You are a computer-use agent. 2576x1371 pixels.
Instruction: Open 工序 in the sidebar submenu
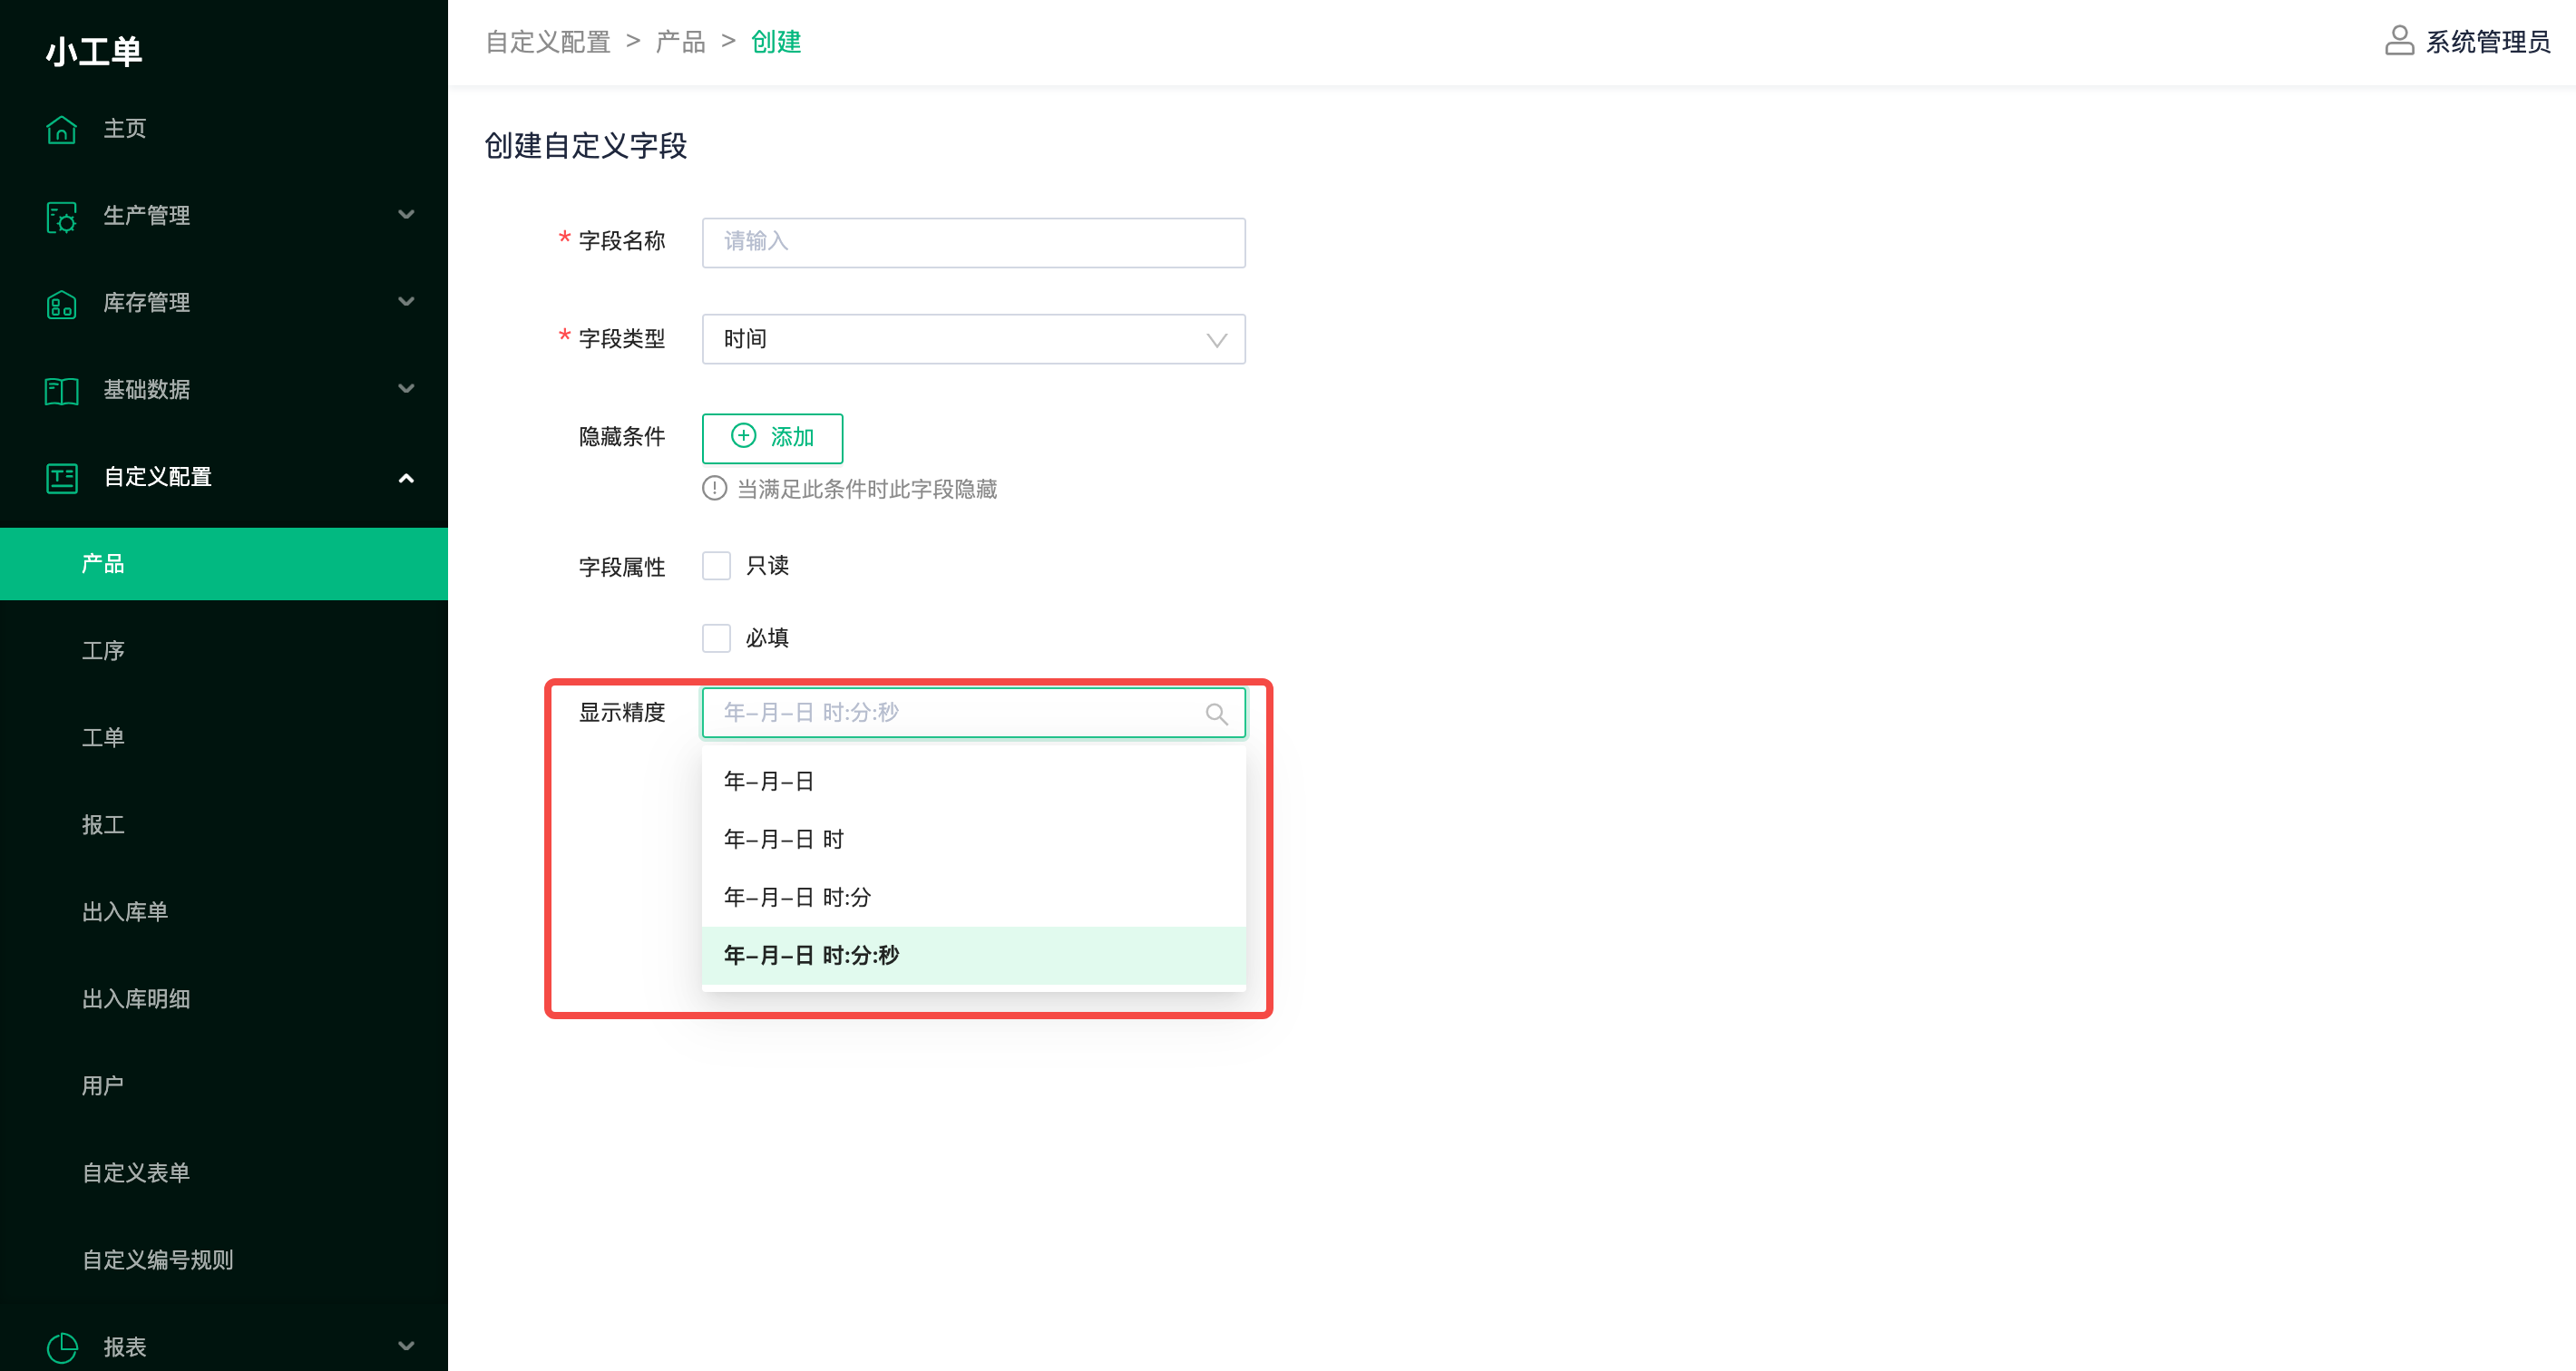(224, 651)
